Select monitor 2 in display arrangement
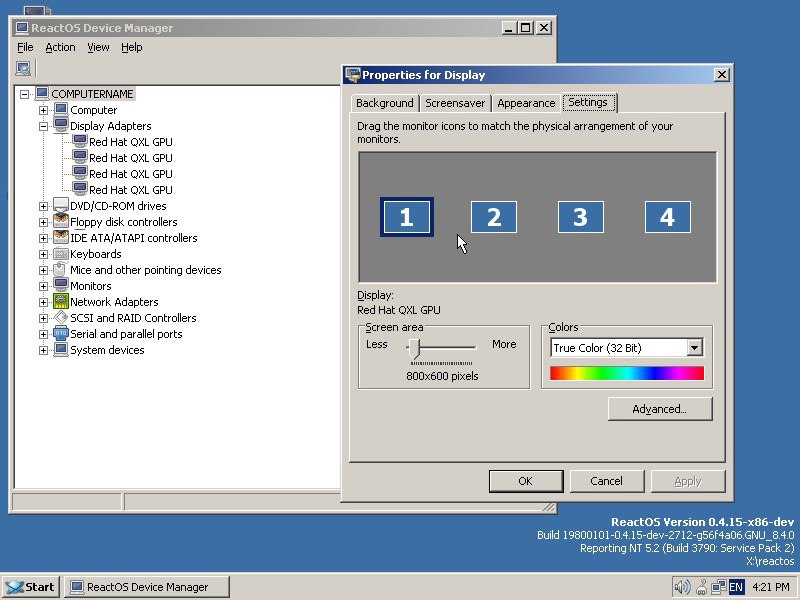Viewport: 800px width, 600px height. [x=493, y=217]
